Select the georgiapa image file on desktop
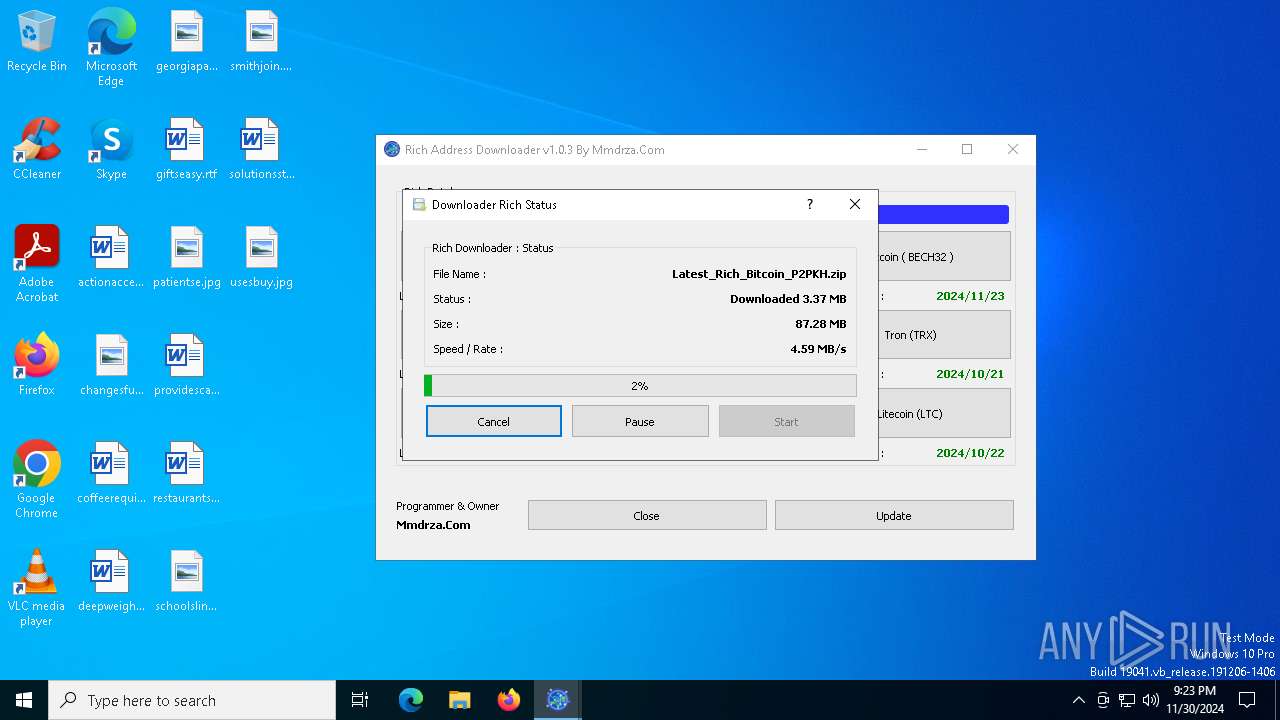This screenshot has height=720, width=1280. click(186, 42)
